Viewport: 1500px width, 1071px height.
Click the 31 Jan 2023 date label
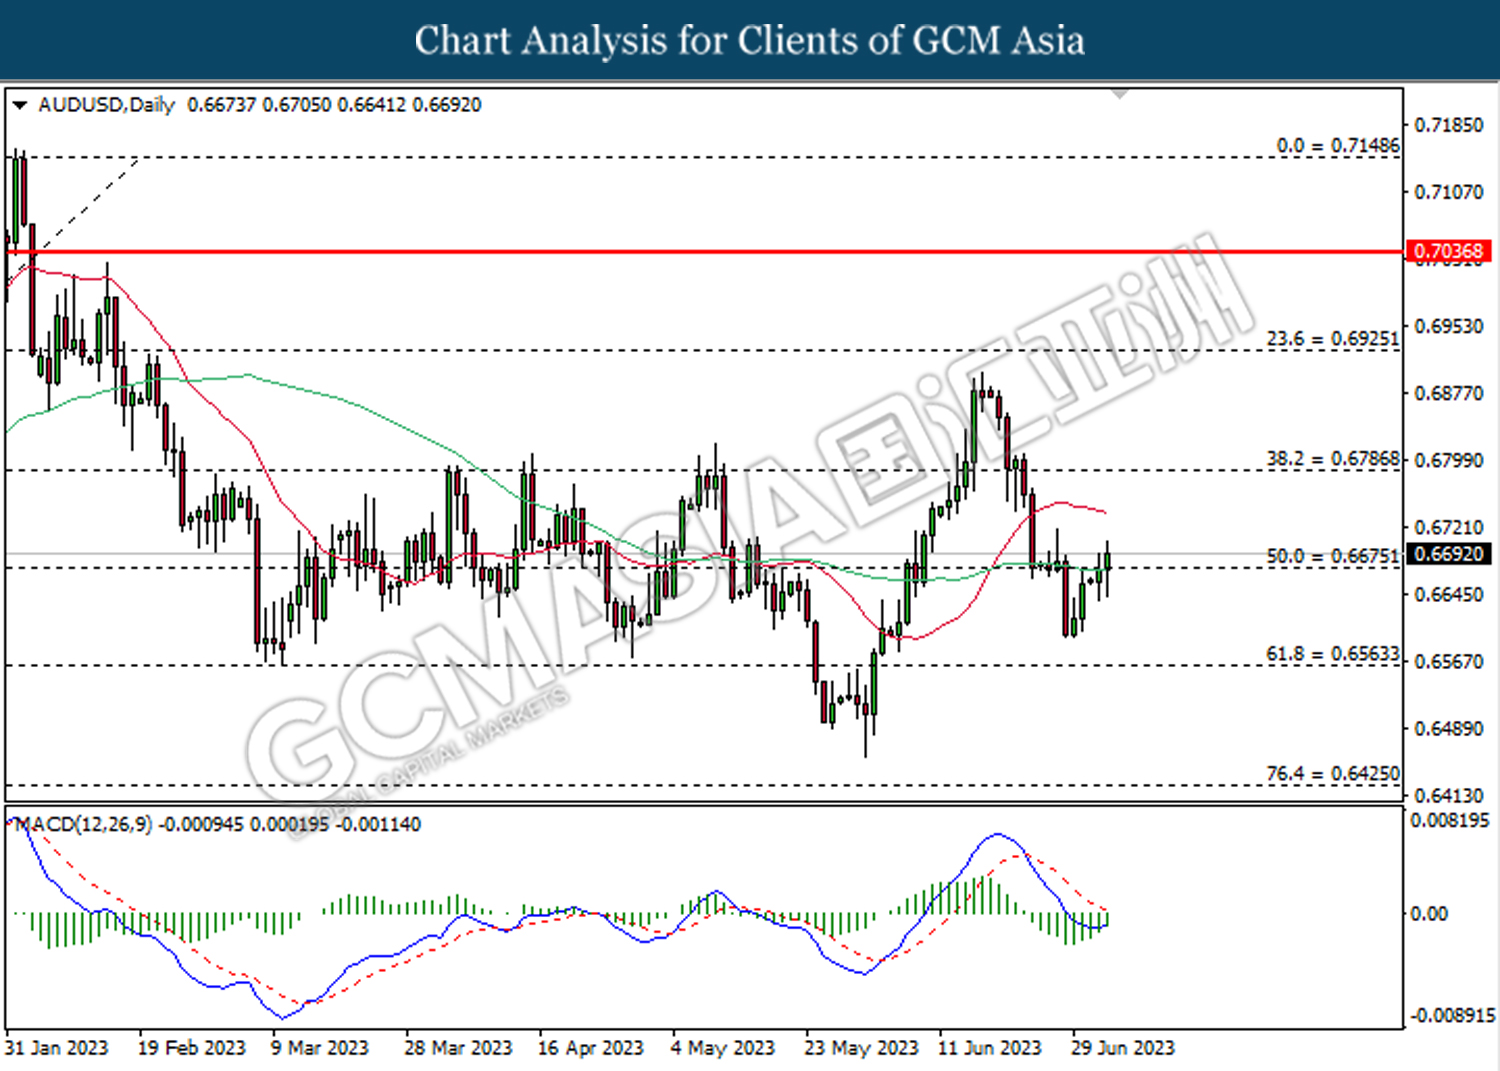(57, 1048)
